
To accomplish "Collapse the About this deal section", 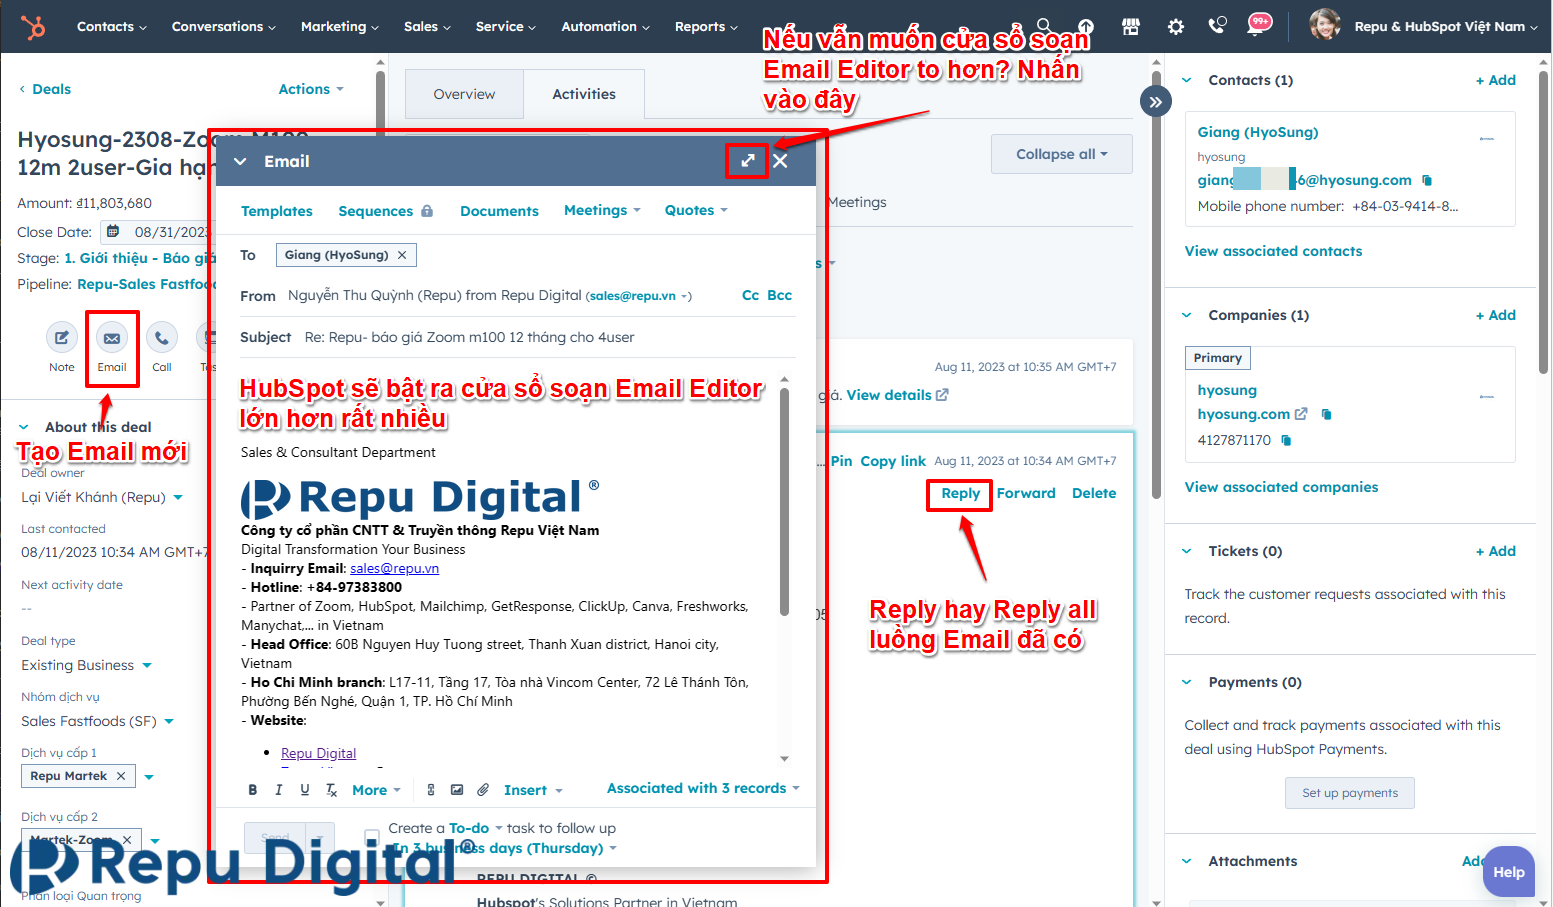I will 23,427.
